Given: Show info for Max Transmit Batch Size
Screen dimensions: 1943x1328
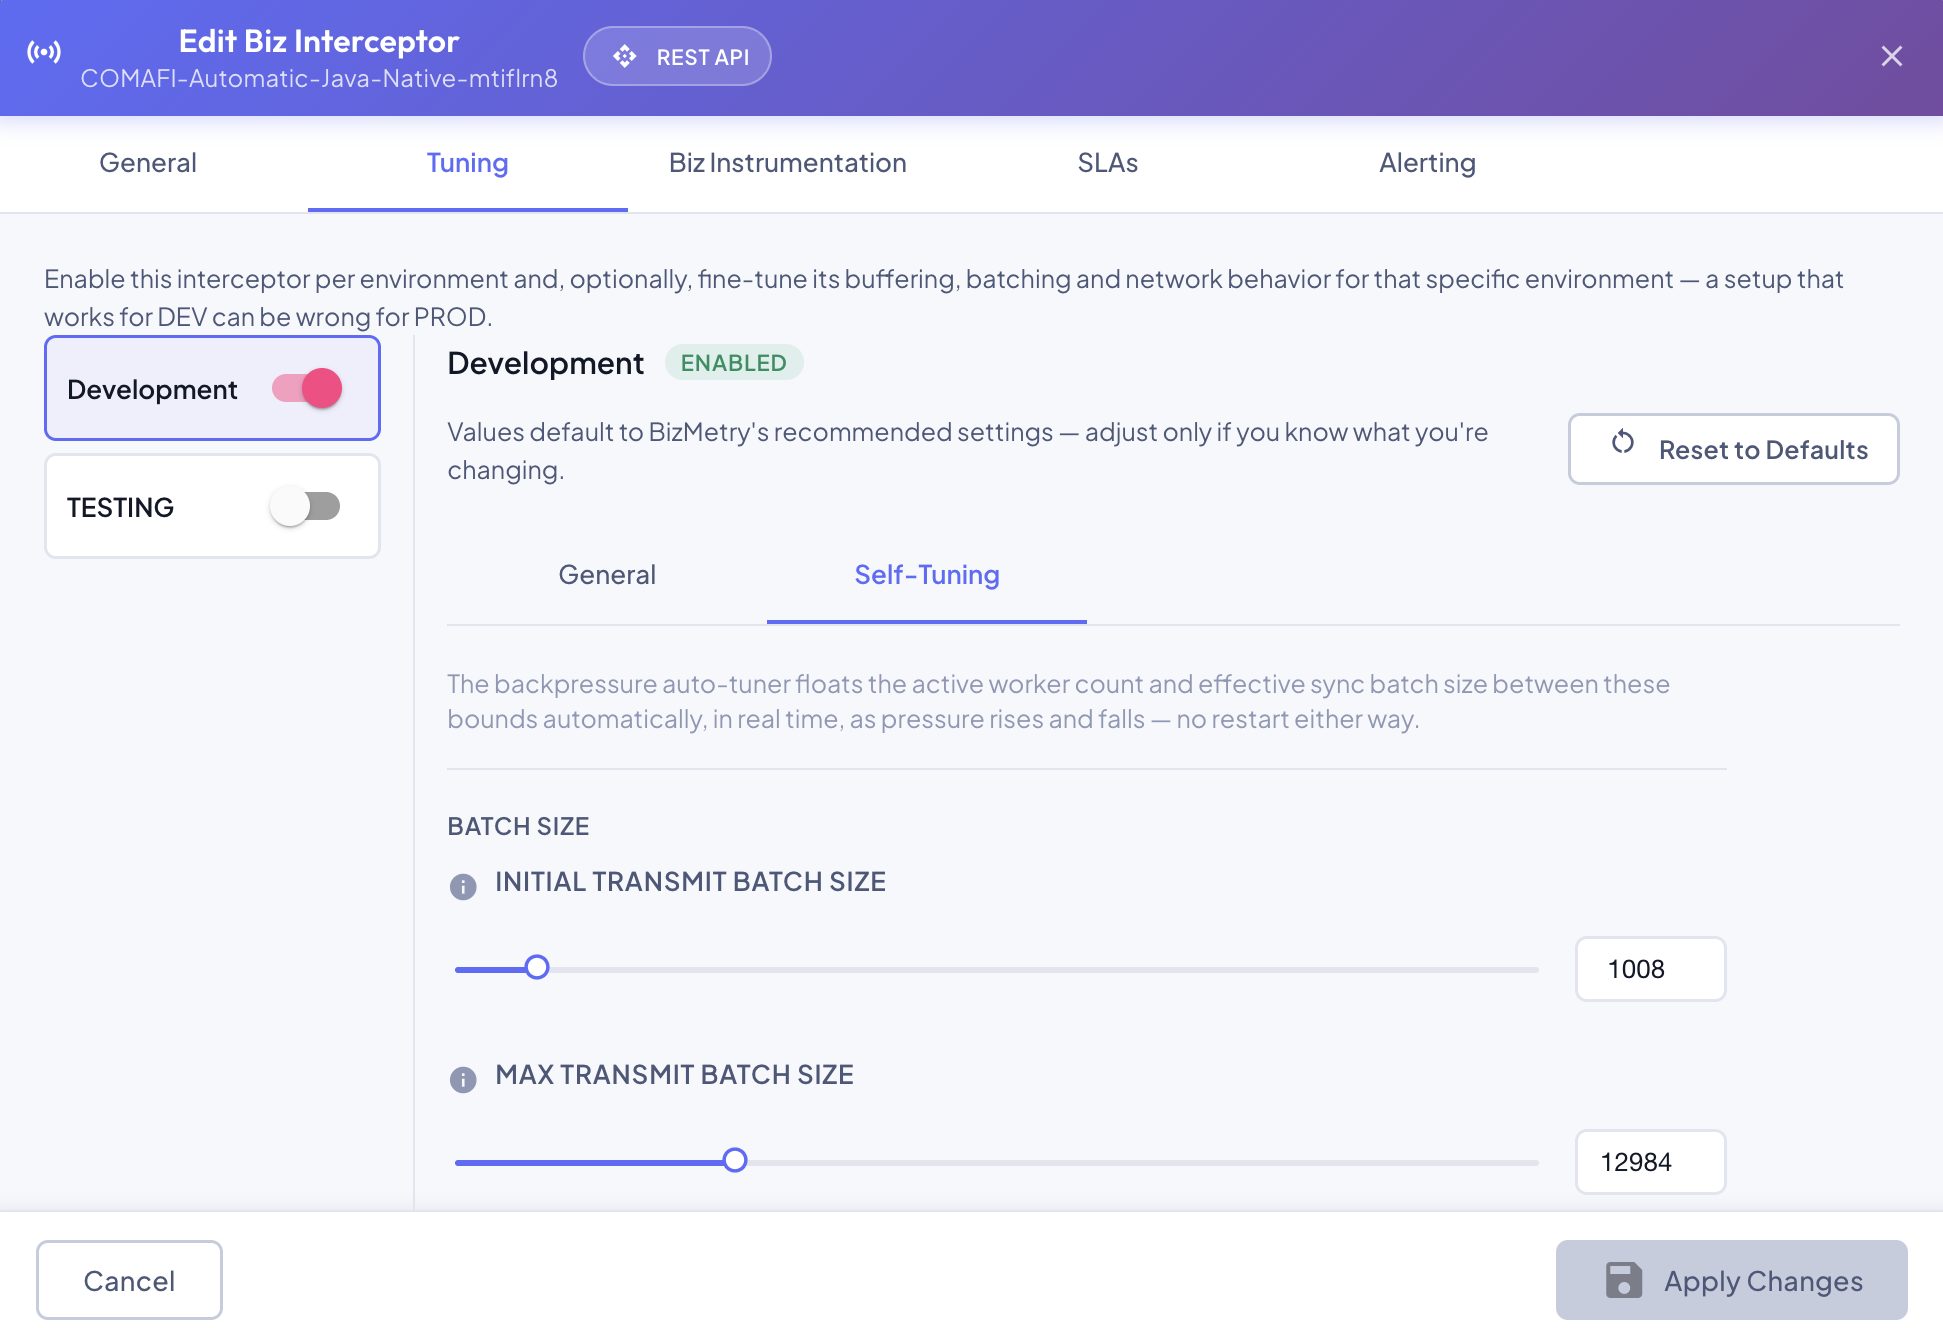Looking at the screenshot, I should (x=463, y=1079).
